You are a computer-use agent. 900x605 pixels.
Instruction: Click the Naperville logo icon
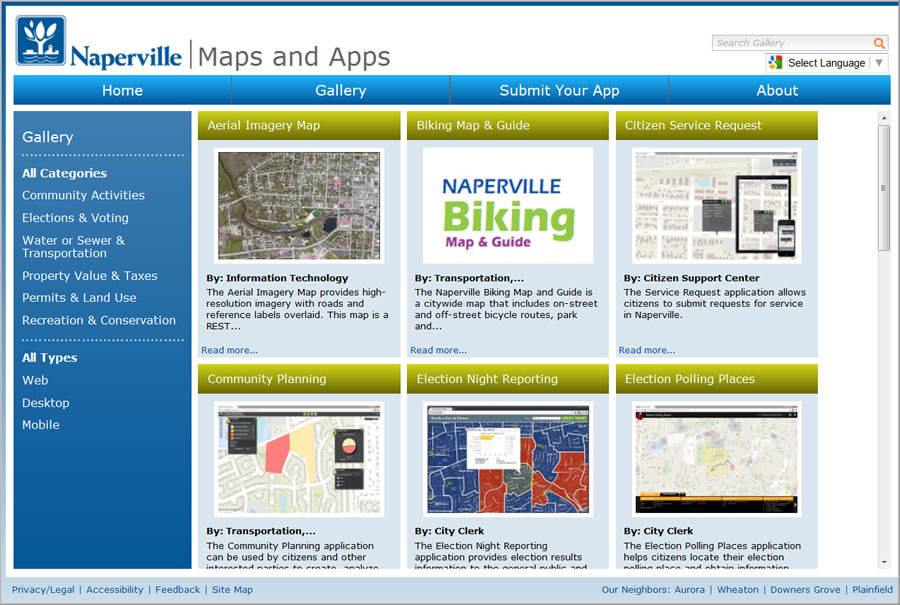click(41, 40)
